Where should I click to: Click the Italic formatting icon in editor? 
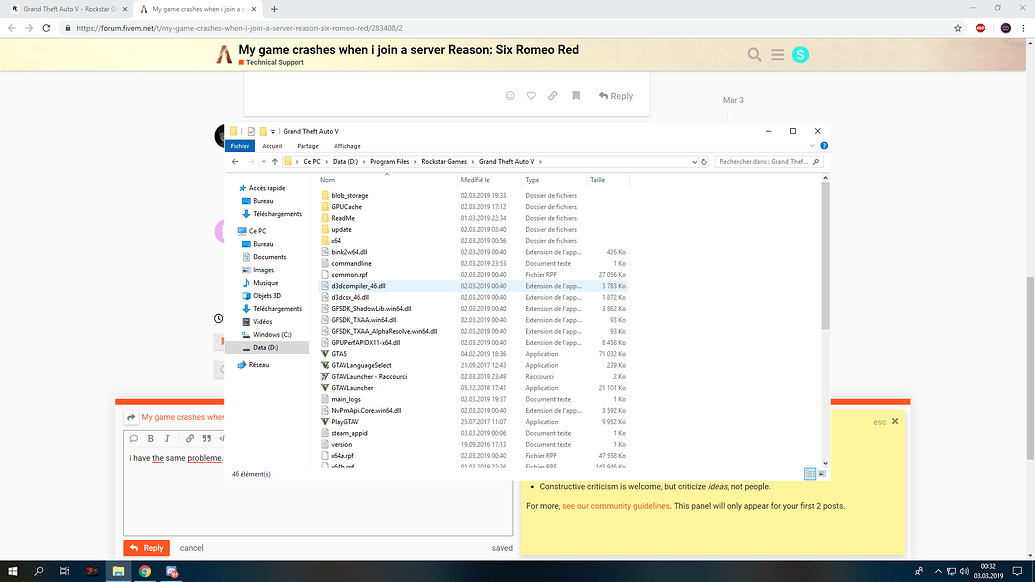click(167, 438)
